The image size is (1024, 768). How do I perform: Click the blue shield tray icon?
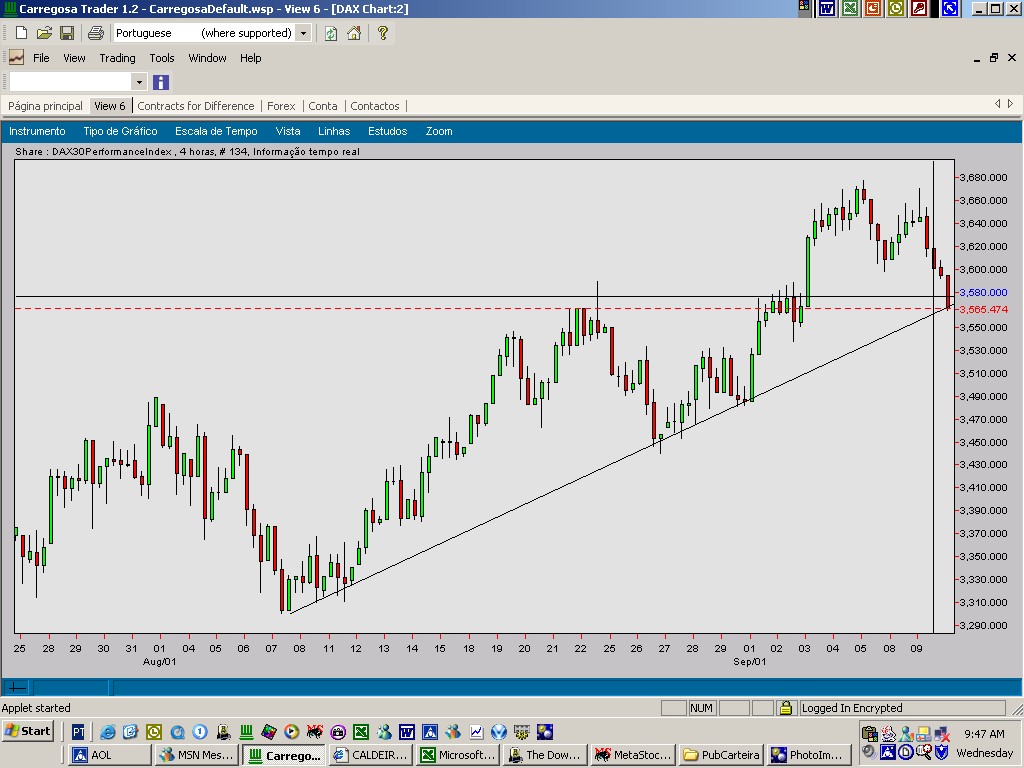942,752
